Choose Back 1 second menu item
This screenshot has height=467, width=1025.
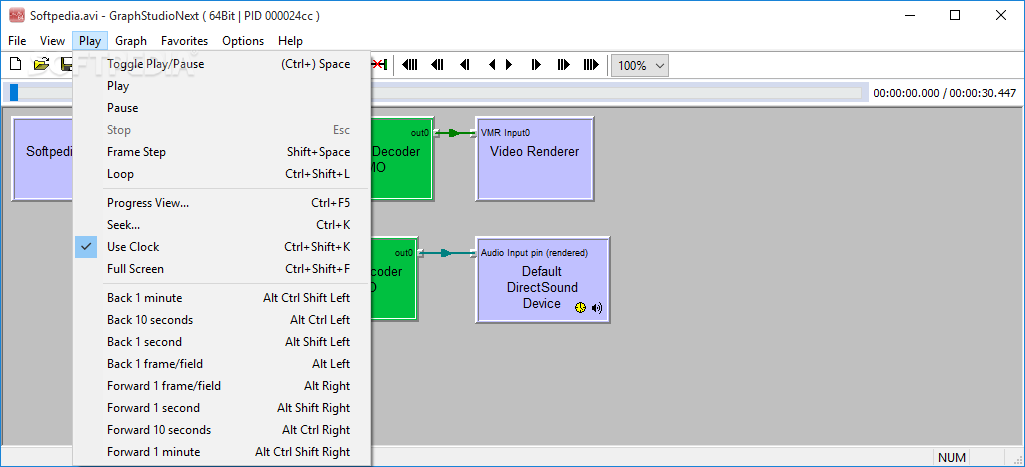tap(222, 341)
